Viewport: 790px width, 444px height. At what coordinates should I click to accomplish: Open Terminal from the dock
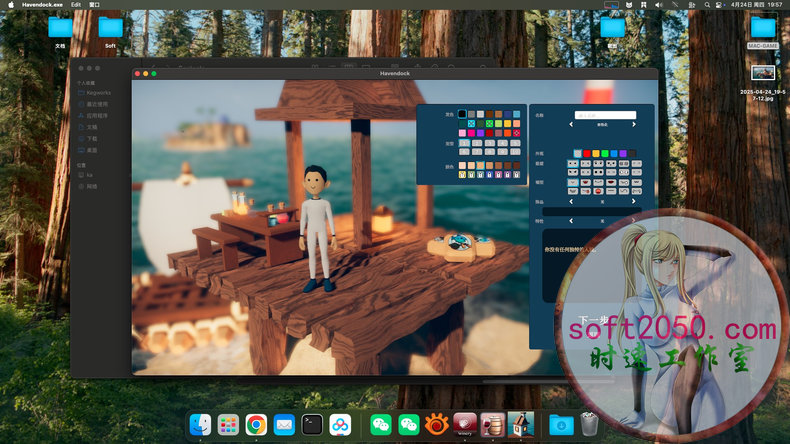tap(312, 425)
